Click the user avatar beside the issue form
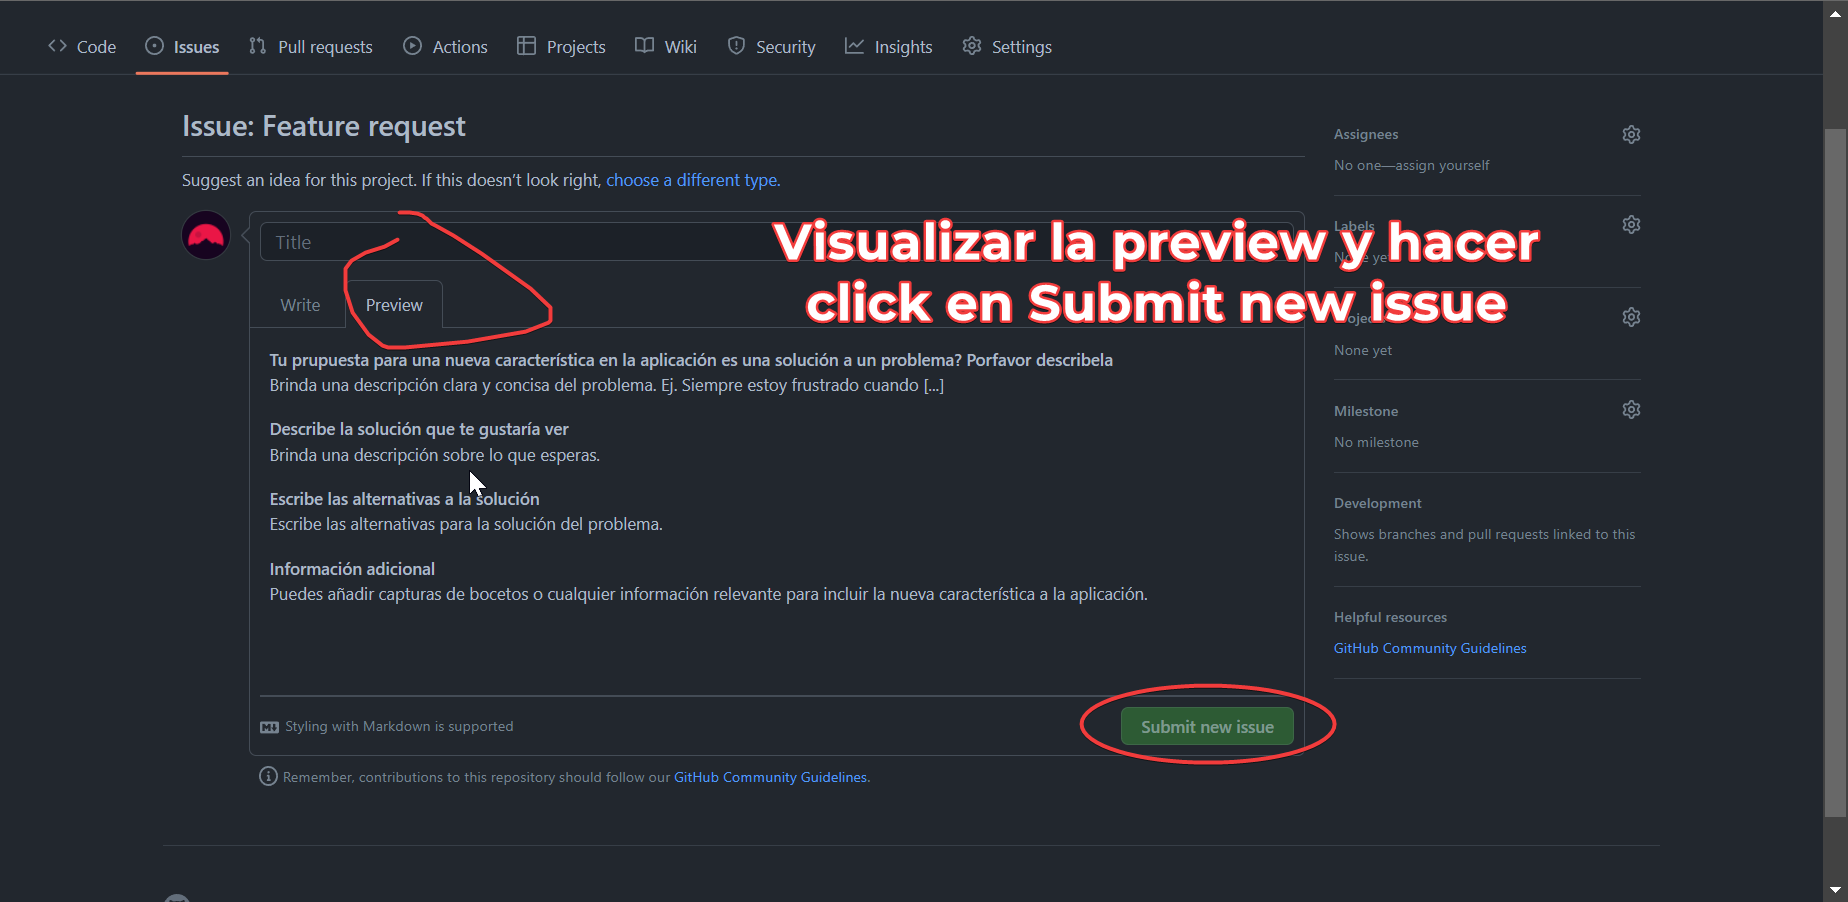The width and height of the screenshot is (1848, 902). tap(206, 236)
